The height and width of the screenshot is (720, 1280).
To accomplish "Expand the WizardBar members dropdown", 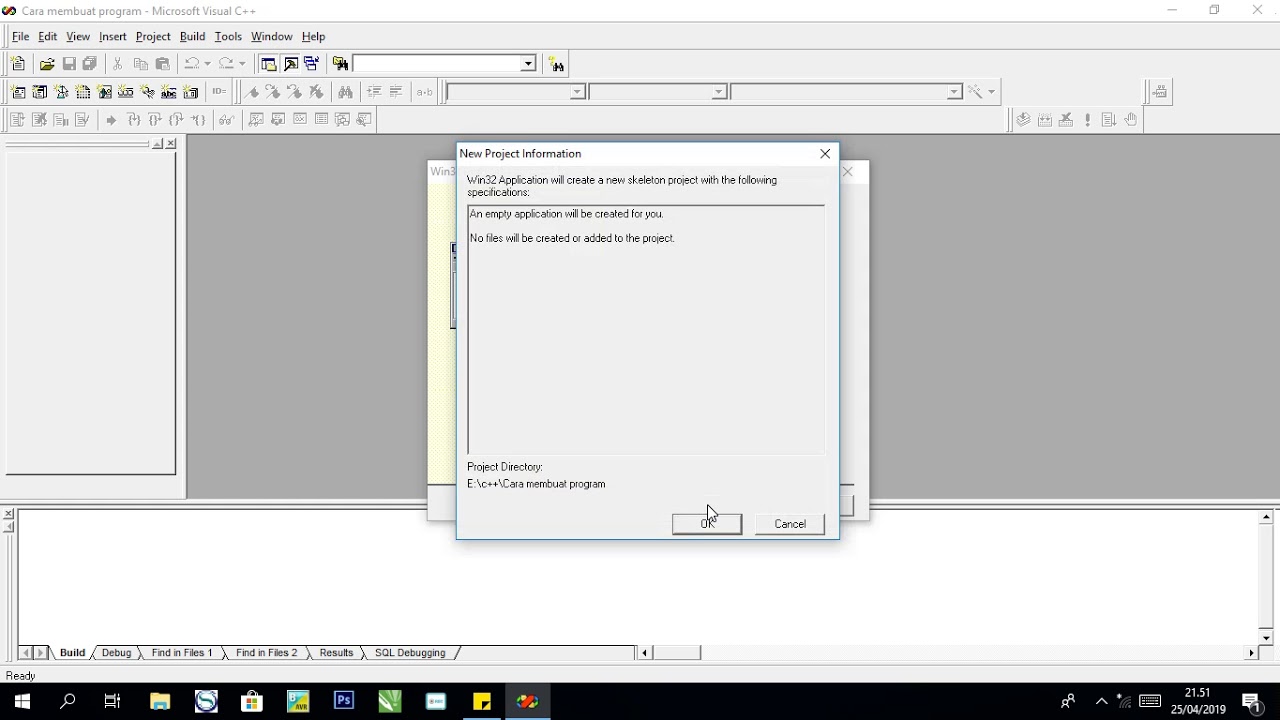I will (954, 92).
